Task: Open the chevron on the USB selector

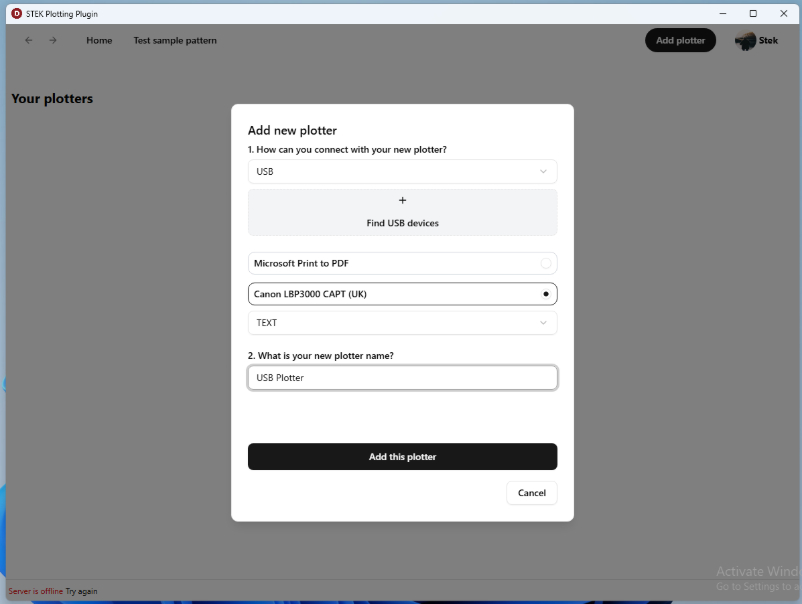Action: coord(544,171)
